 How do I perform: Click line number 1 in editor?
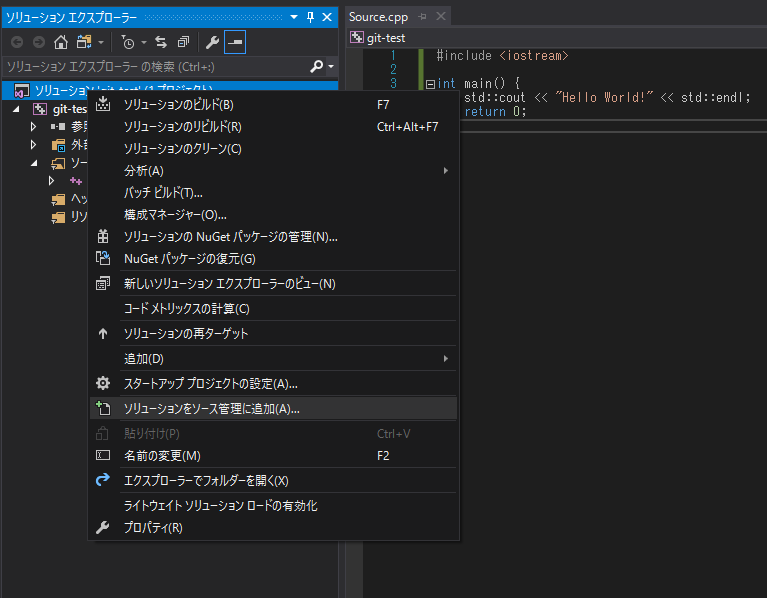click(x=393, y=56)
